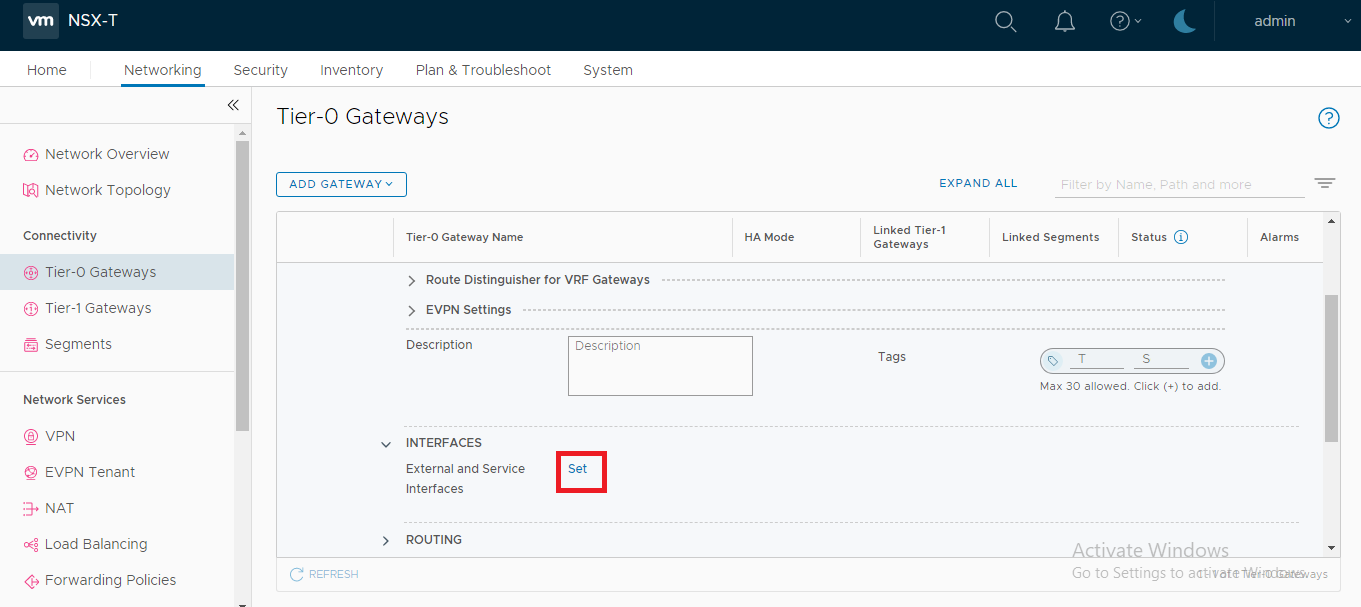Screen dimensions: 1361x607
Task: Open EVPN Tenant section
Action: 90,472
